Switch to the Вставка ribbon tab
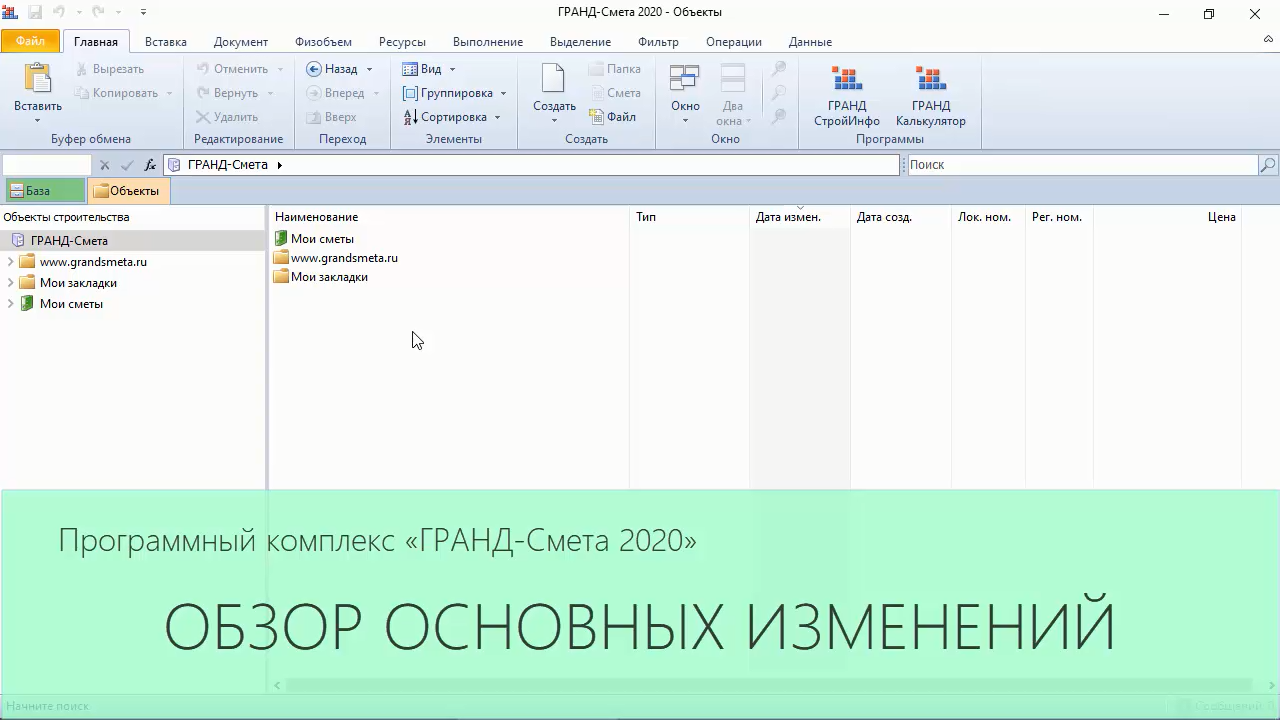1280x720 pixels. [x=166, y=42]
